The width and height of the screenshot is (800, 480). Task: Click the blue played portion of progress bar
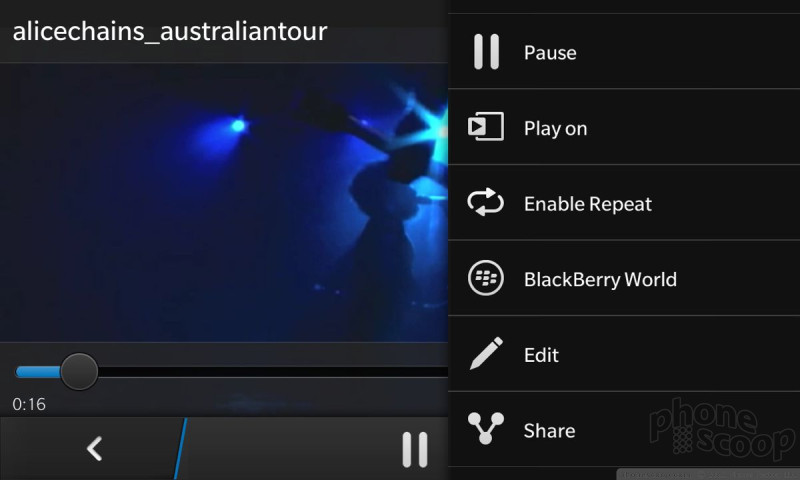[38, 372]
